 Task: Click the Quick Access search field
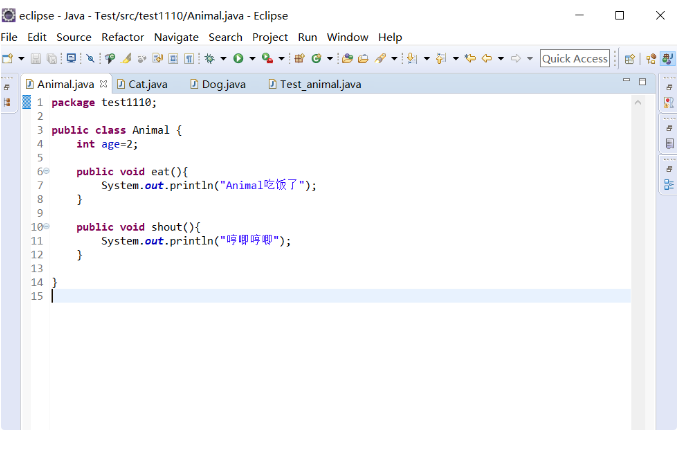tap(575, 59)
